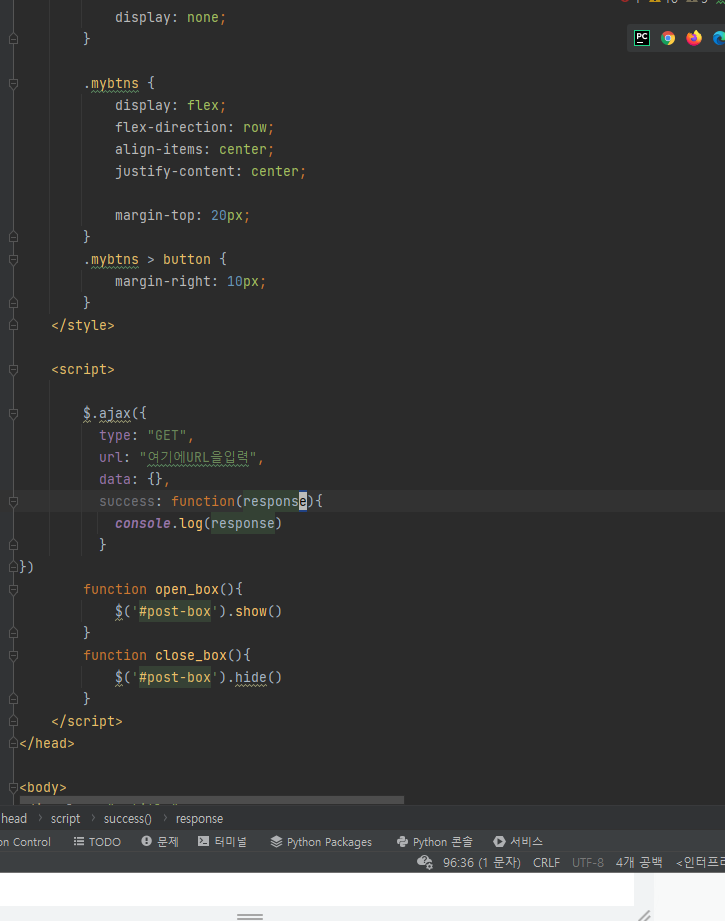The height and width of the screenshot is (921, 725).
Task: Open the Python Packages tool window
Action: pos(321,842)
